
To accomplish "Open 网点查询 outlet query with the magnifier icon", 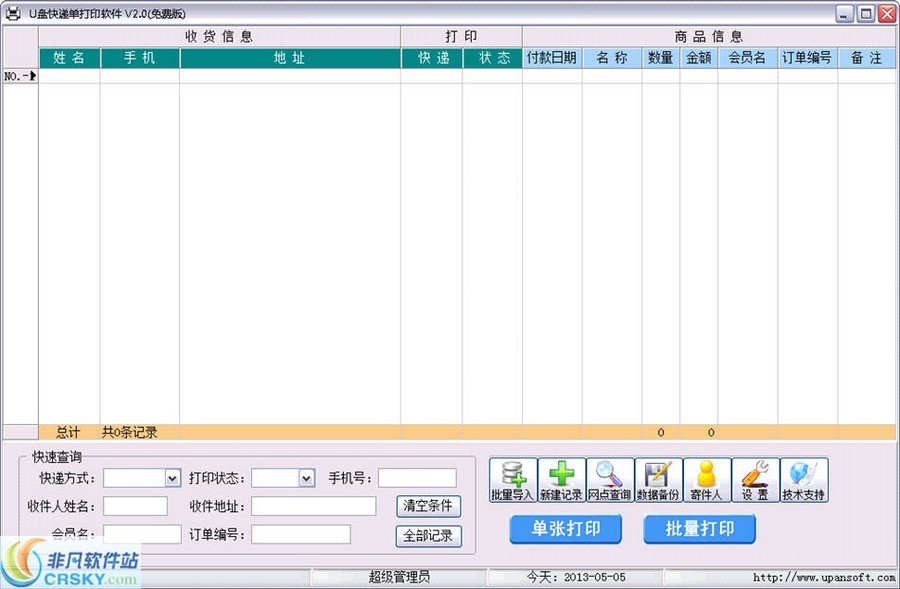I will point(608,478).
